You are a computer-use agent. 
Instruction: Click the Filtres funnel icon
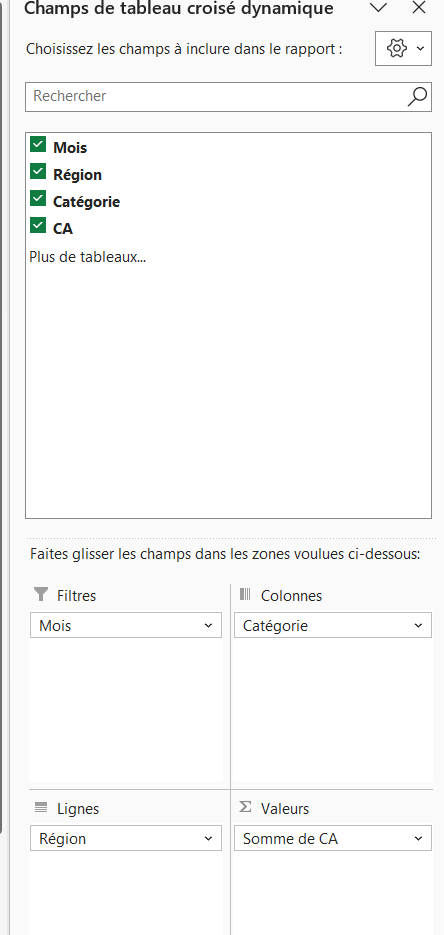coord(41,594)
